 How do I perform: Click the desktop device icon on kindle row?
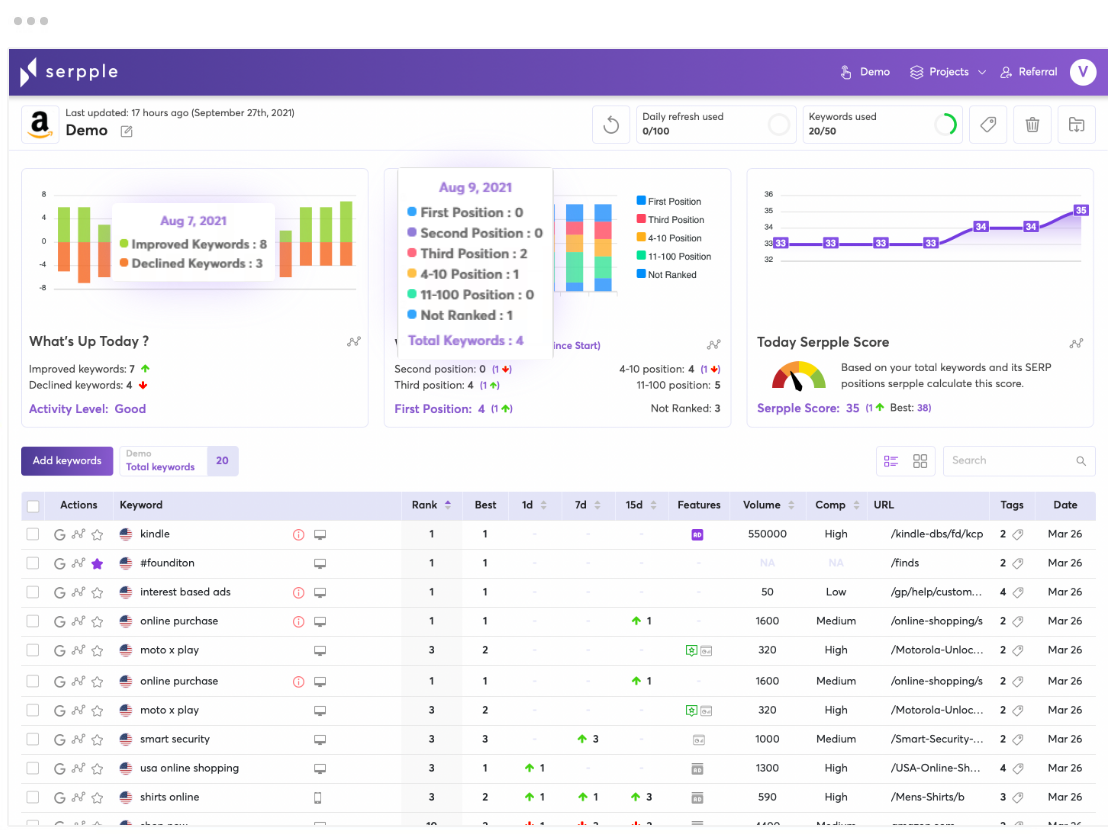coord(319,534)
